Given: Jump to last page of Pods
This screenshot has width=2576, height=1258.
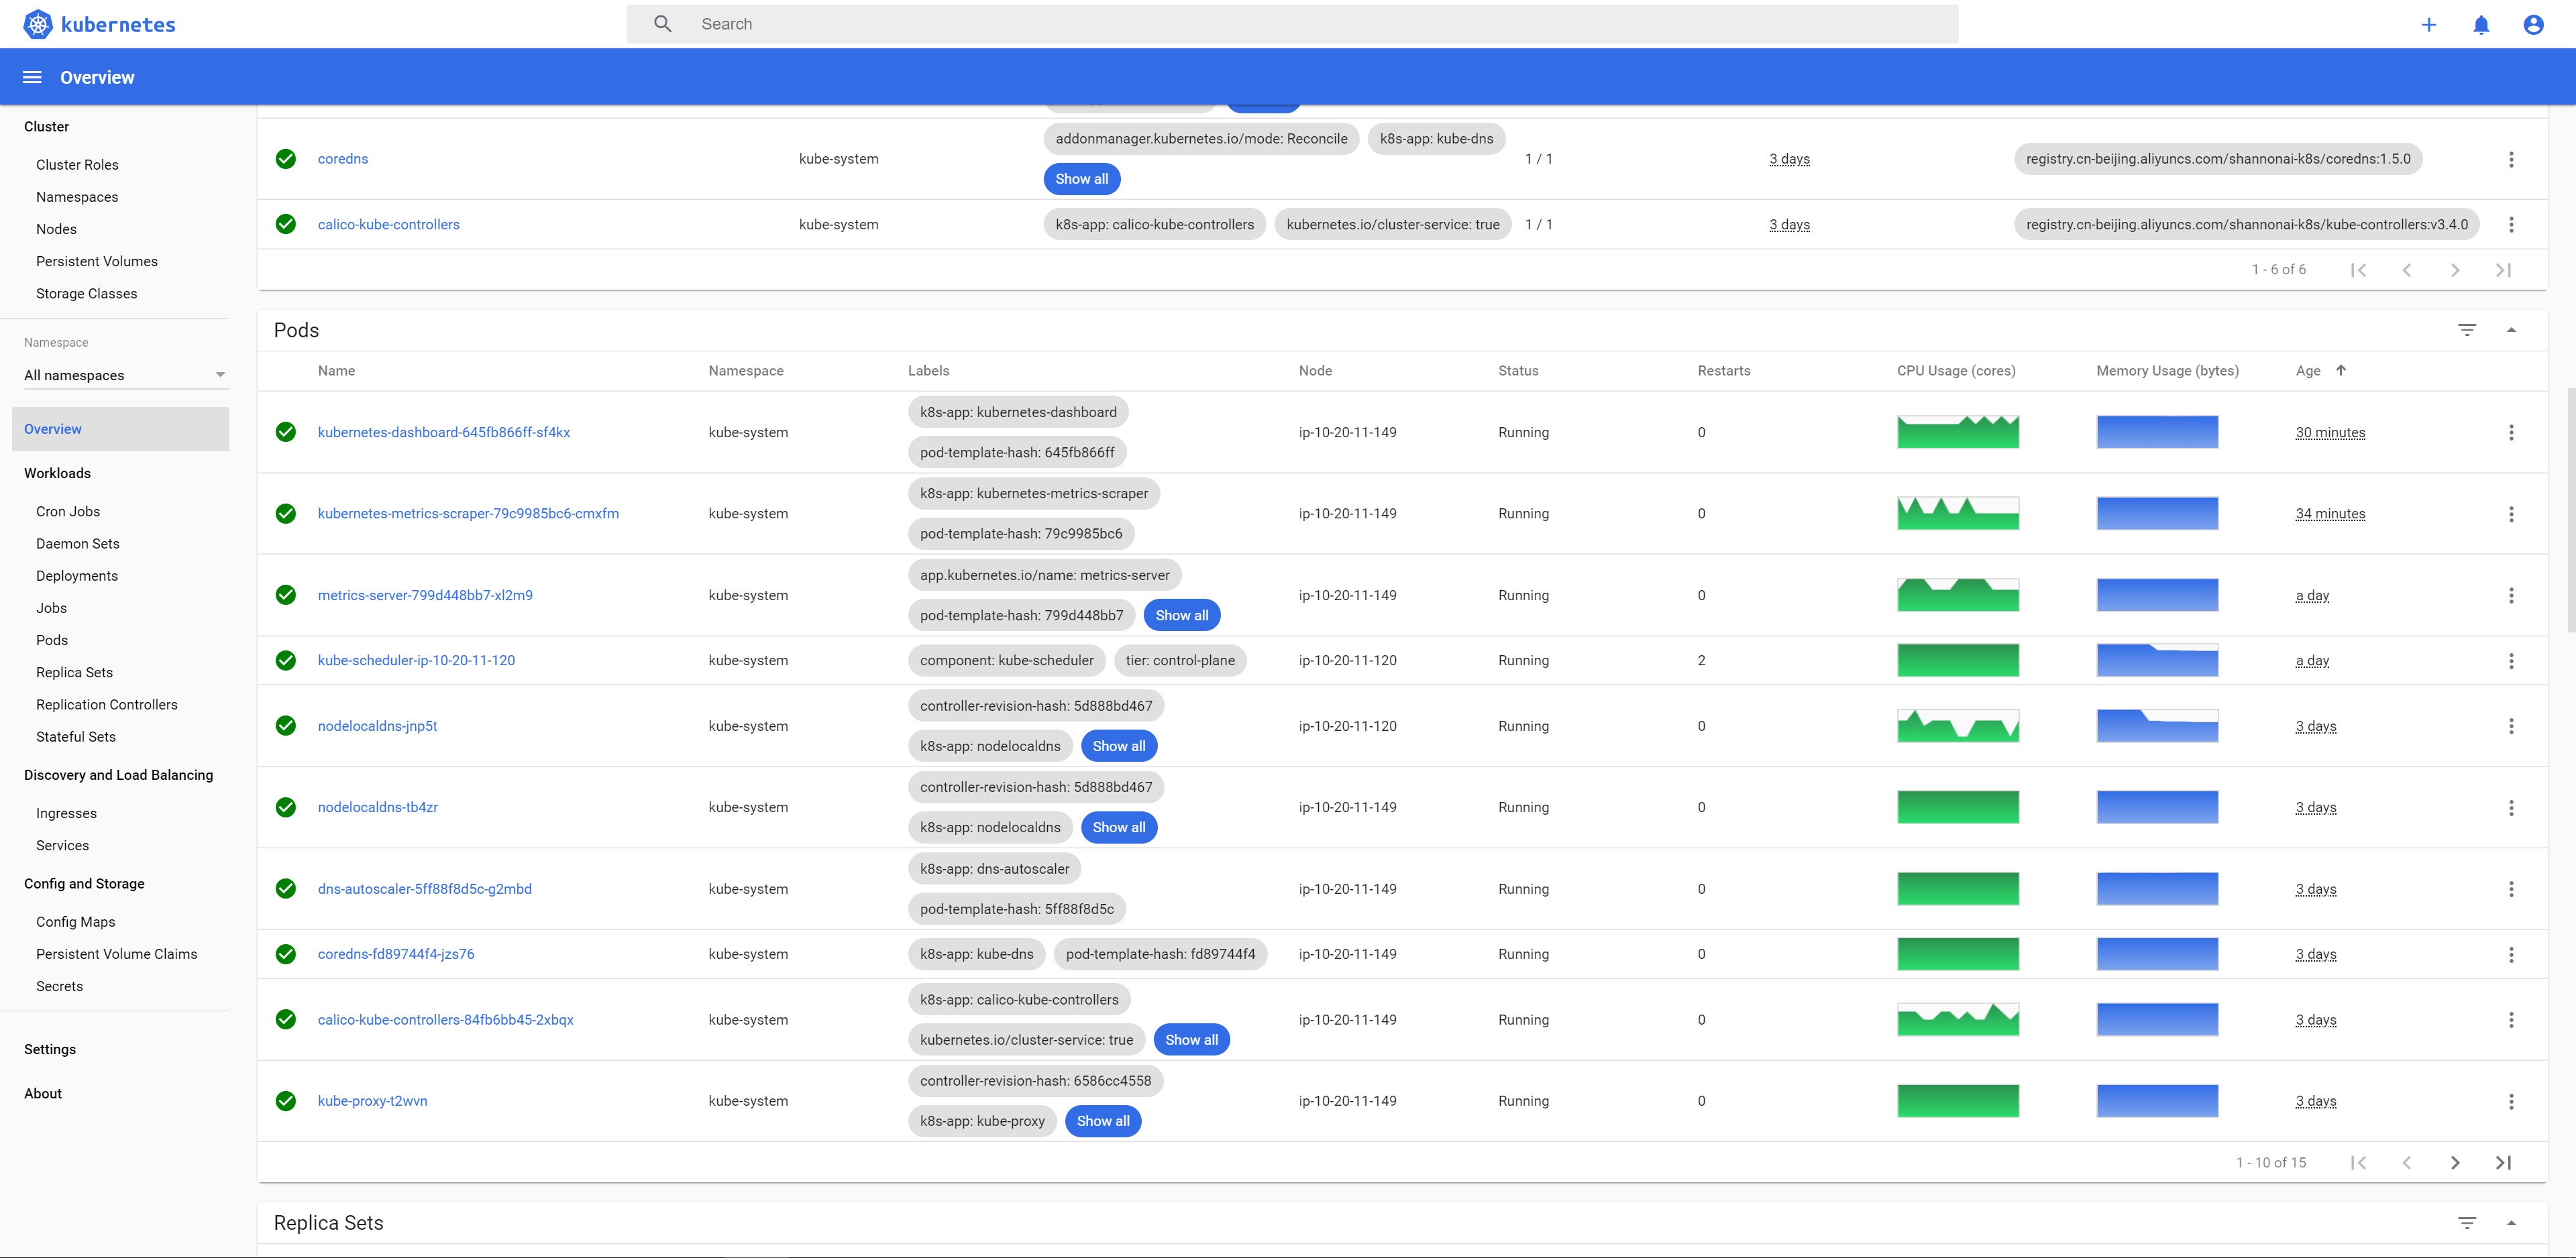Looking at the screenshot, I should [2503, 1162].
